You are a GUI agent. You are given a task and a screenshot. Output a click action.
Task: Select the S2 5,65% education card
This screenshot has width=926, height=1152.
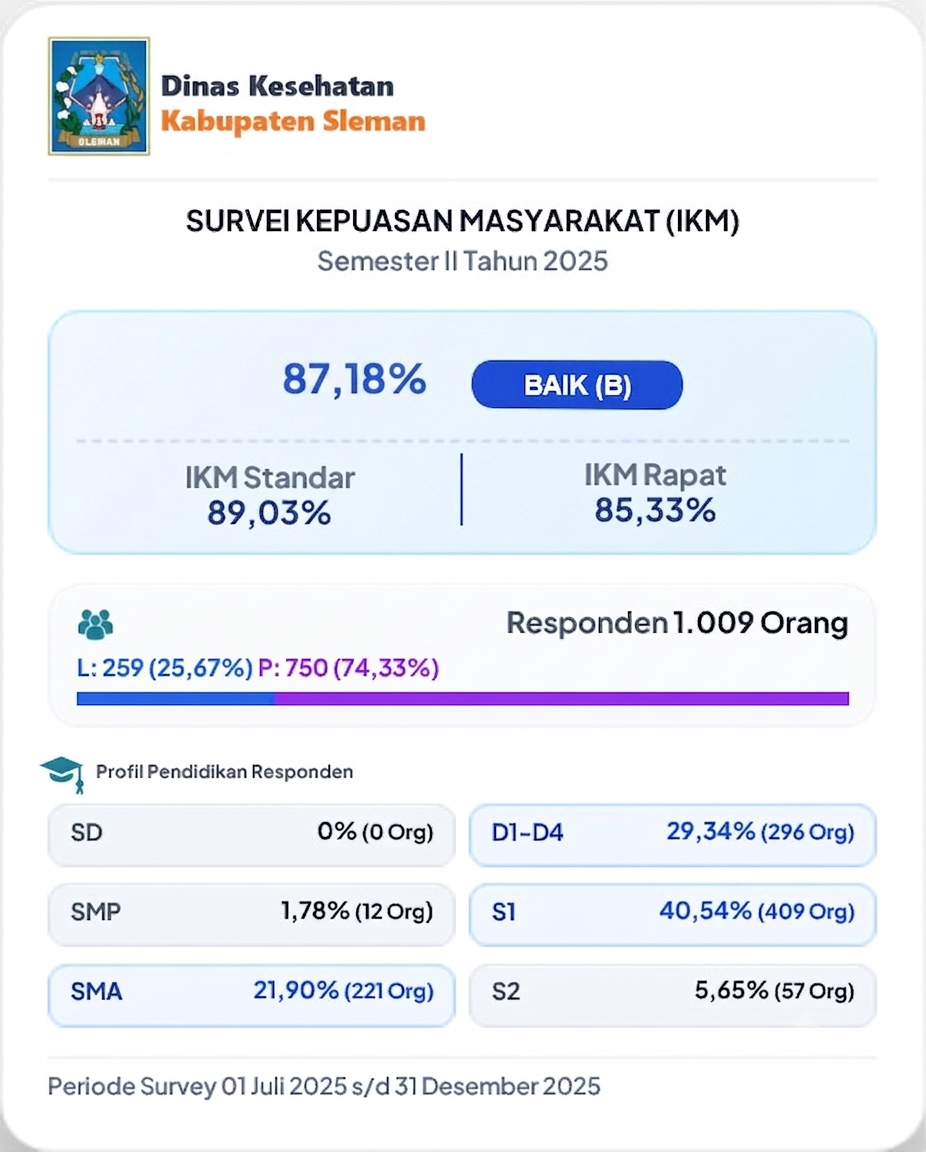click(x=672, y=993)
